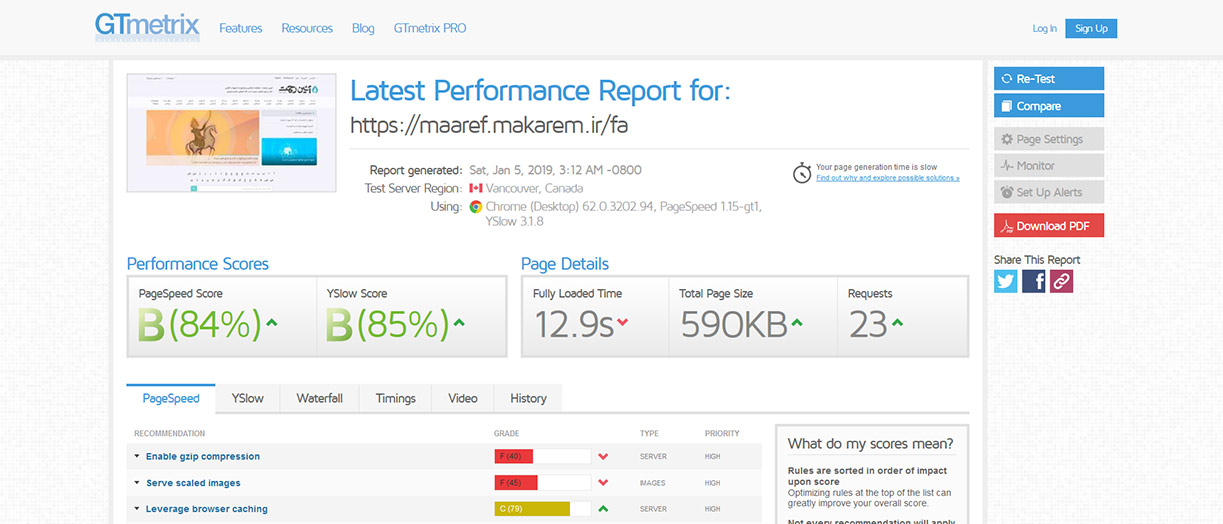Click the Compare button
Viewport: 1223px width, 524px height.
coord(1049,106)
